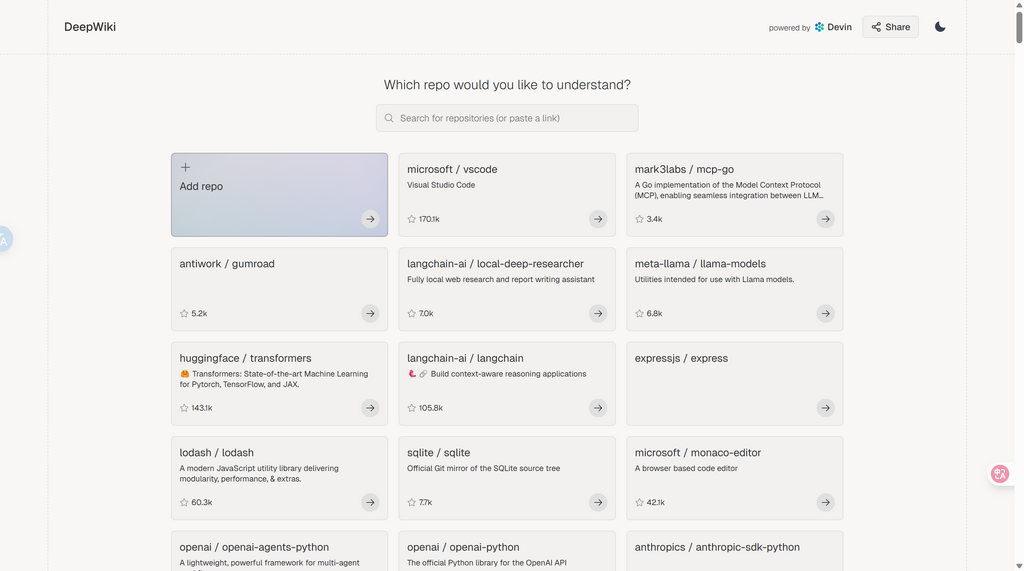Select langchain-ai / langchain title
Viewport: 1024px width, 571px height.
(466, 358)
